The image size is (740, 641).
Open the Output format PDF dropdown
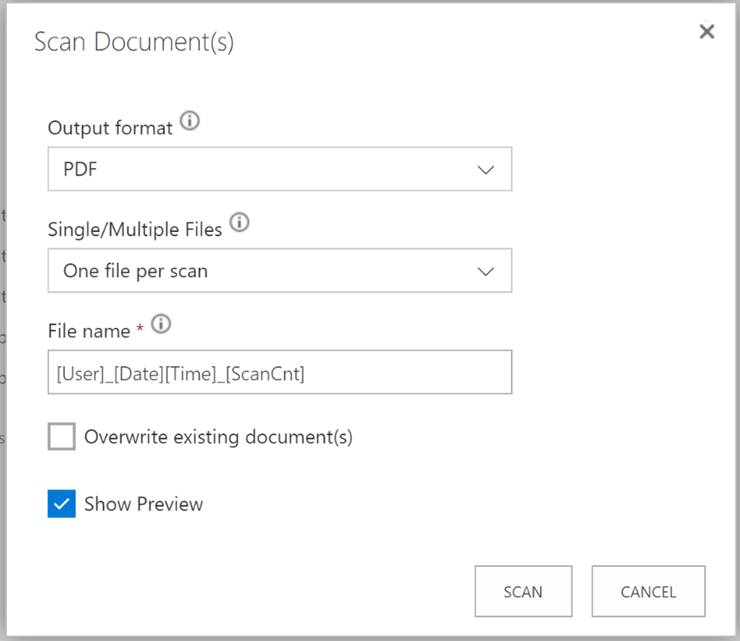click(x=280, y=169)
